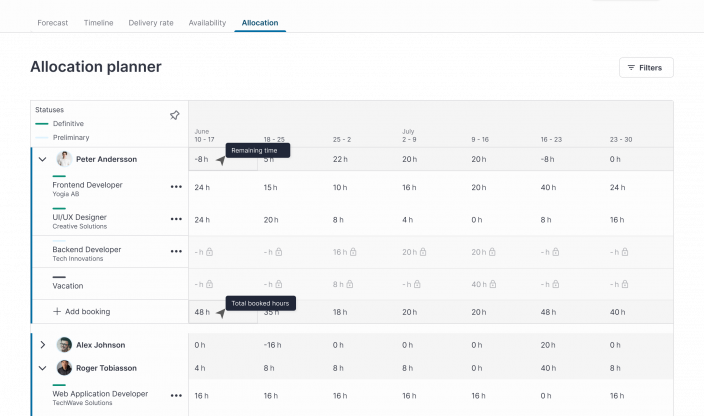This screenshot has width=704, height=416.
Task: Click the plus icon in Add booking
Action: click(57, 312)
